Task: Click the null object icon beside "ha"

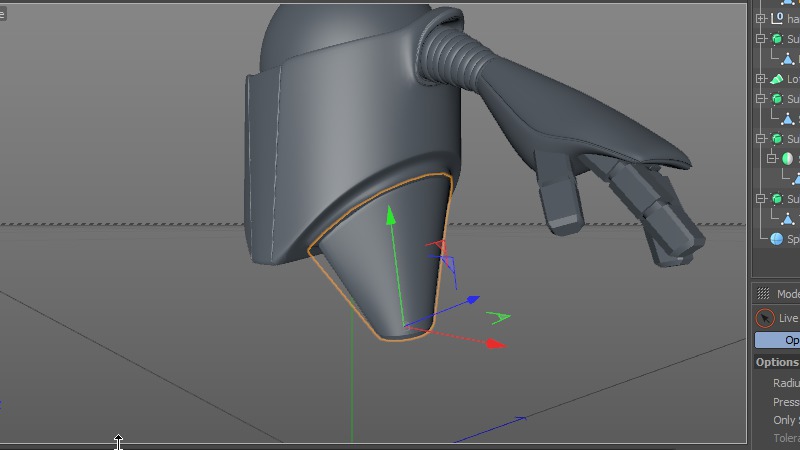Action: tap(777, 19)
